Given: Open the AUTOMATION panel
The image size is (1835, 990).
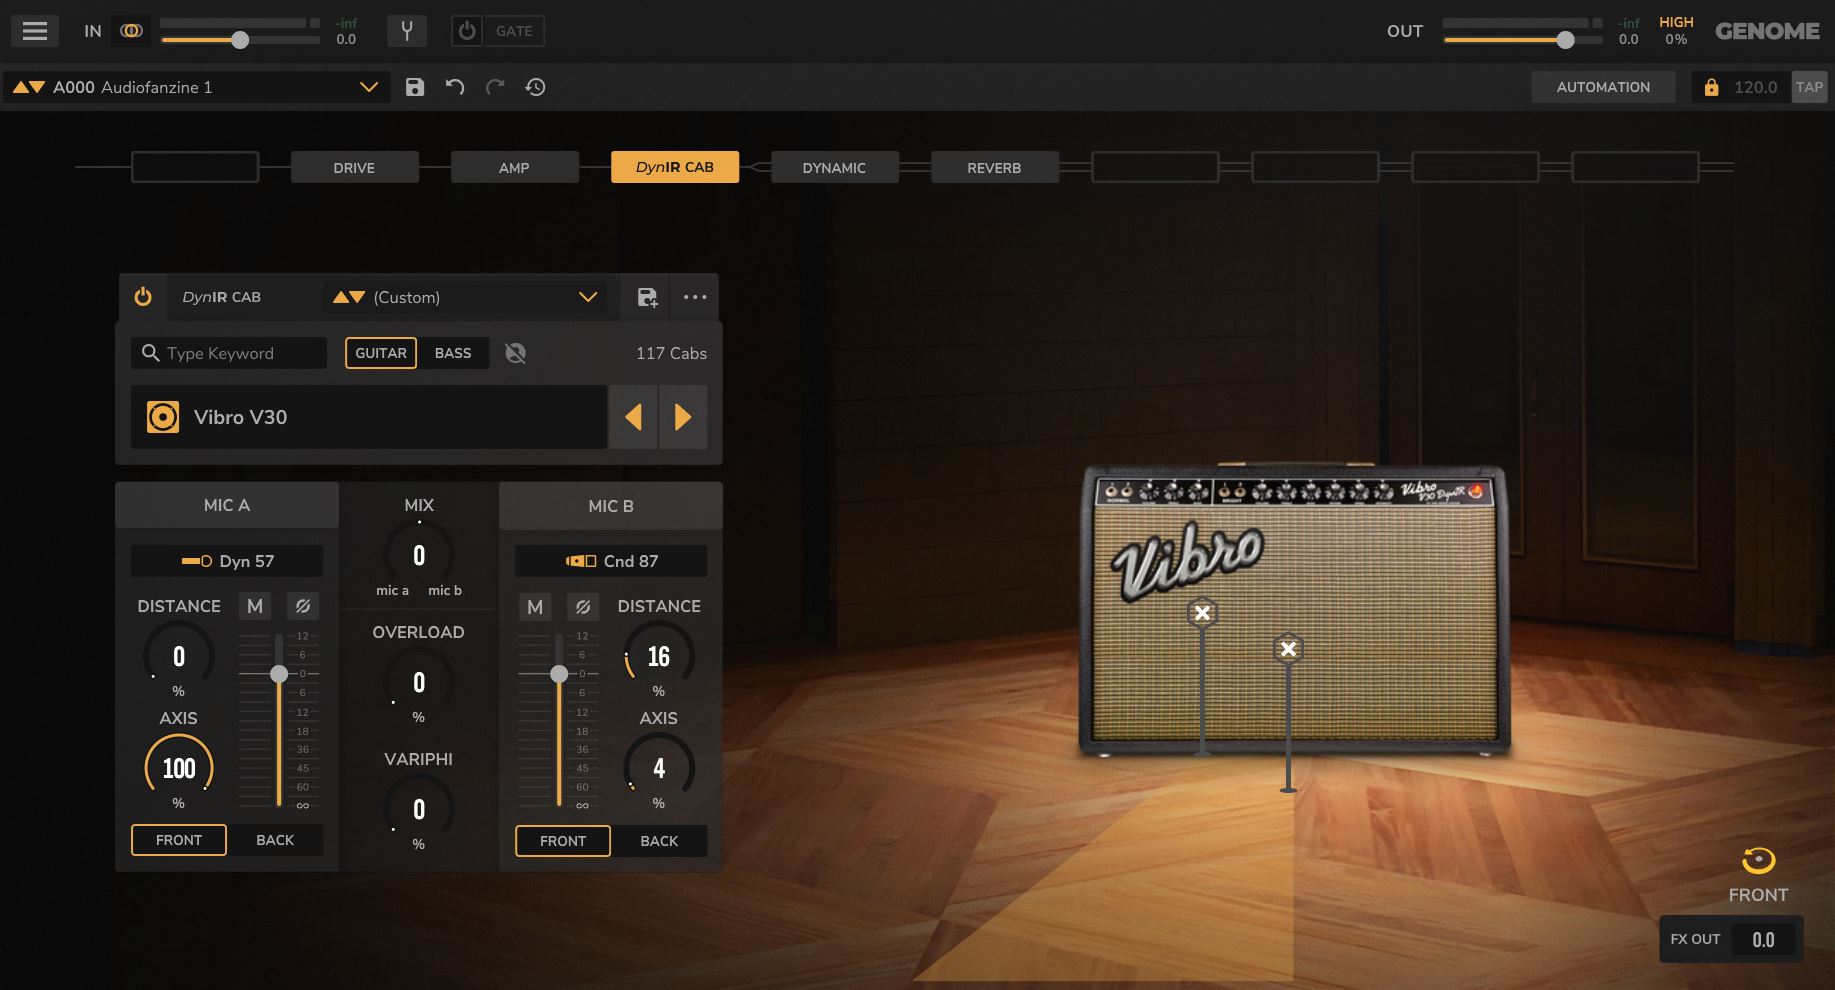Looking at the screenshot, I should tap(1603, 87).
